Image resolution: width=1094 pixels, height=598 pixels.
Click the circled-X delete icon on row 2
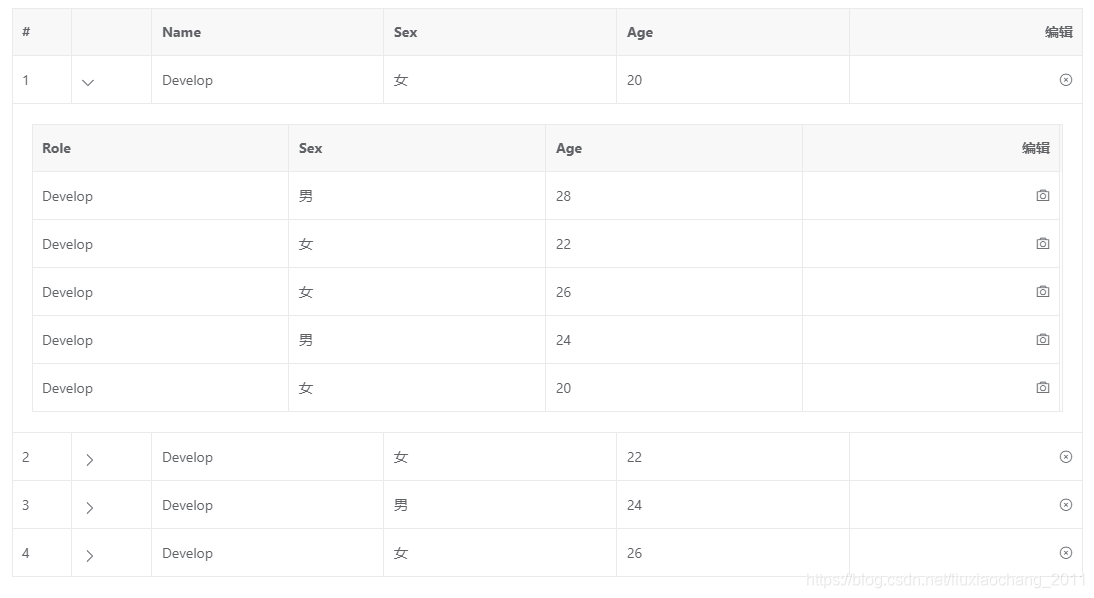(x=1066, y=456)
